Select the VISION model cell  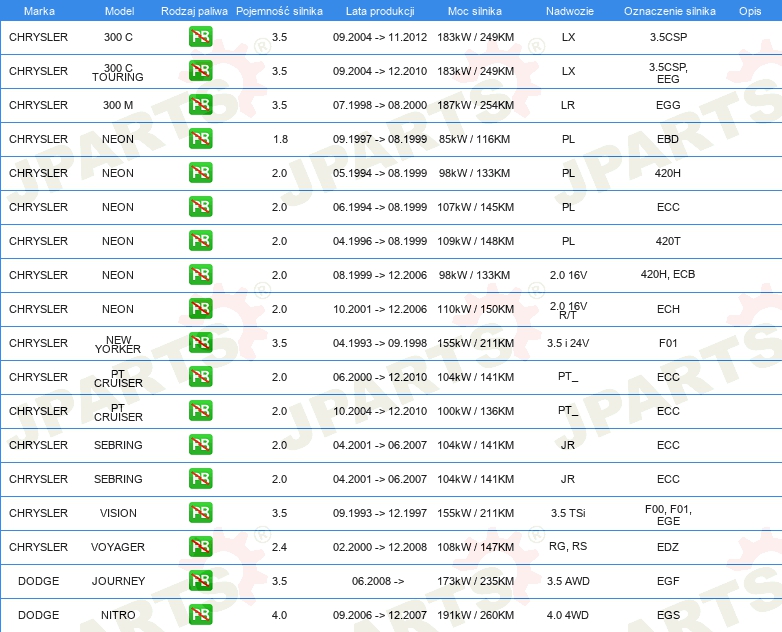(x=118, y=513)
